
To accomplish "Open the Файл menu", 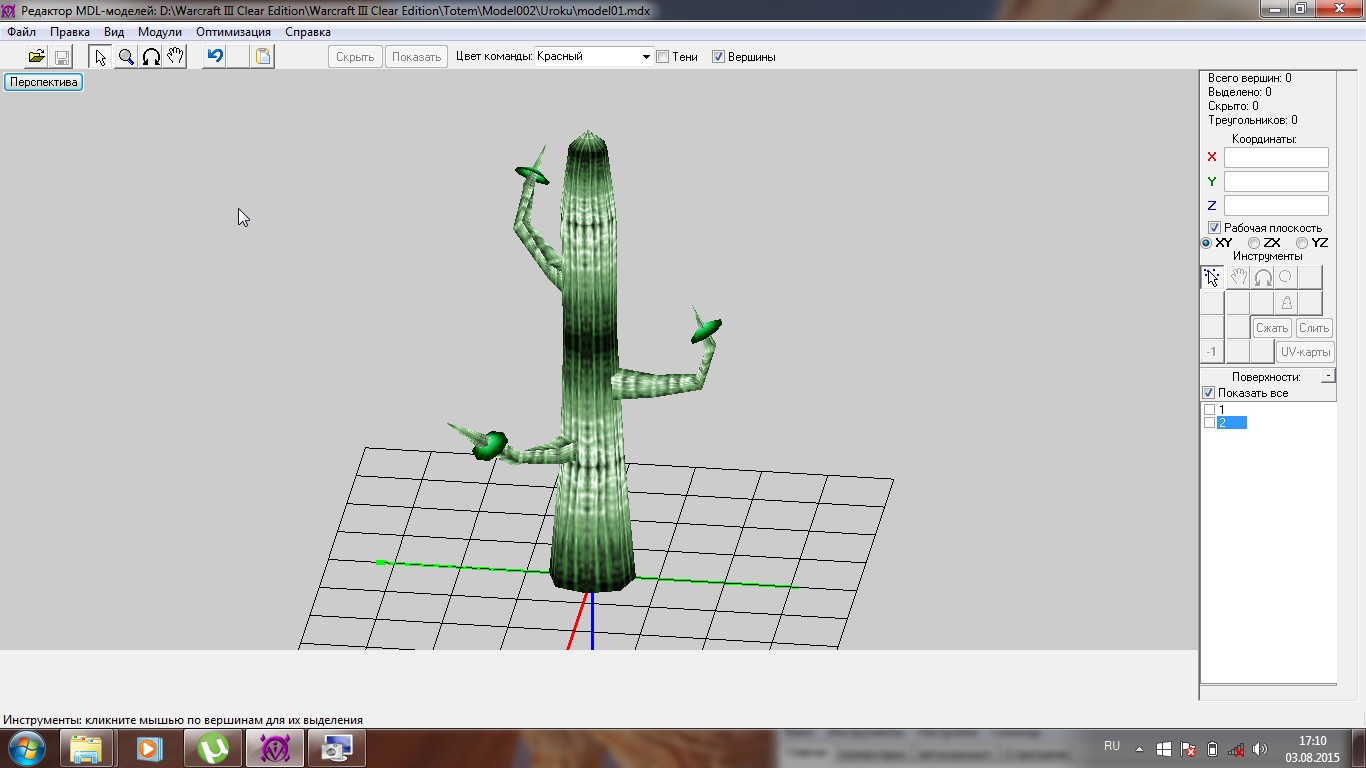I will pos(21,32).
